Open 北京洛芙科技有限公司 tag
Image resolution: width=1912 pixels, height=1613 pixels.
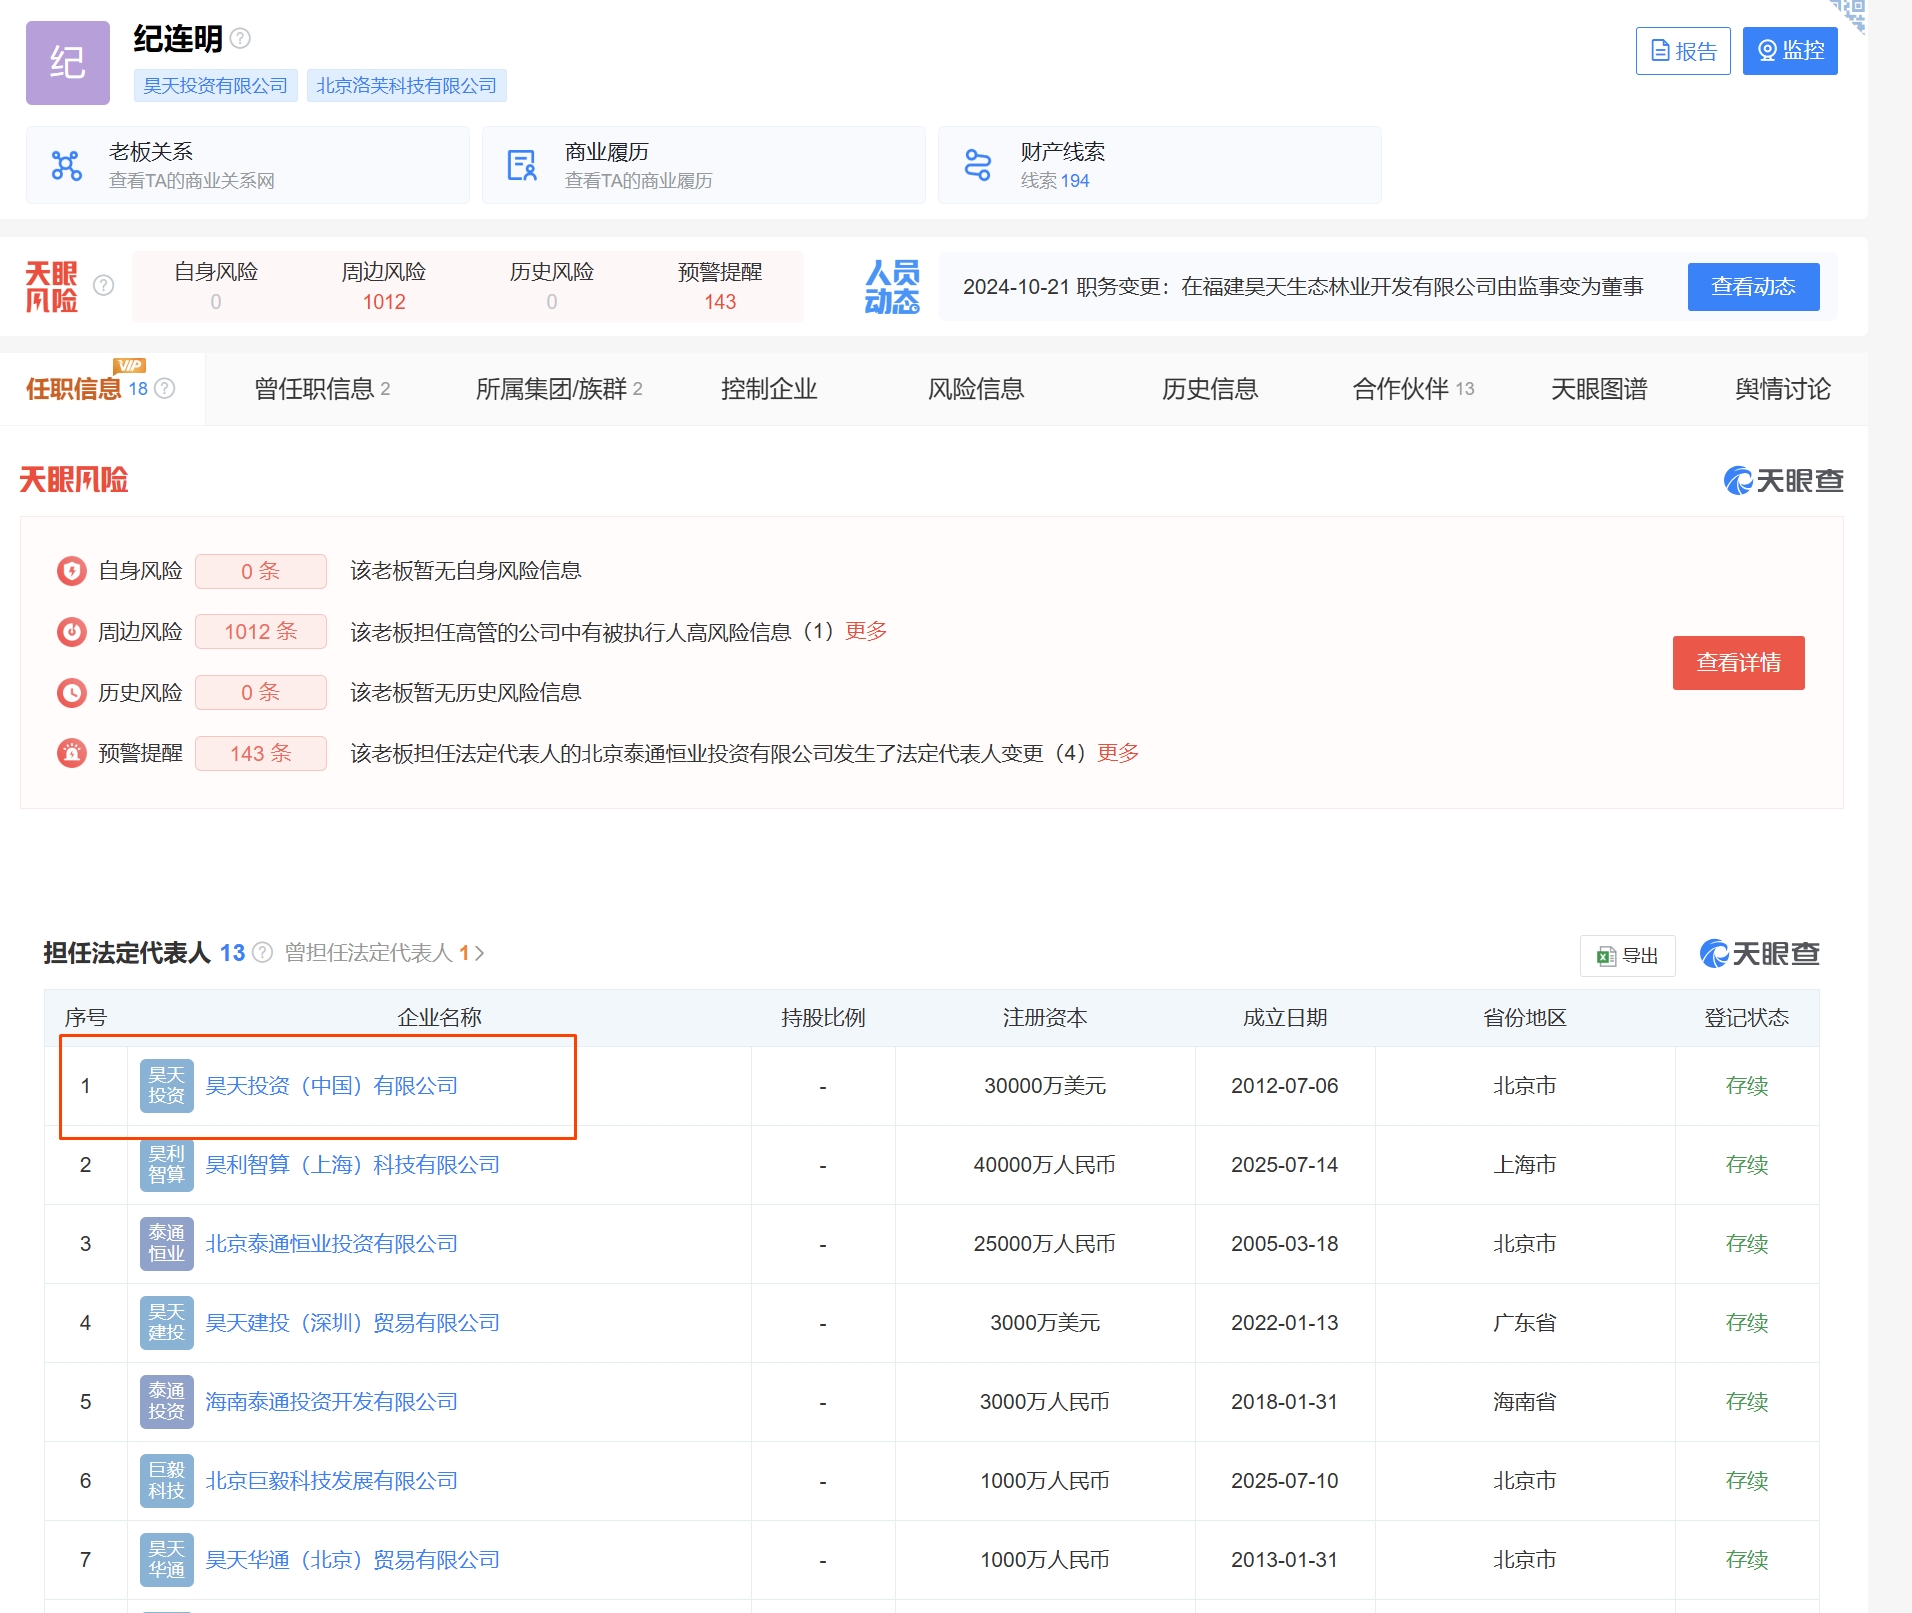click(407, 86)
